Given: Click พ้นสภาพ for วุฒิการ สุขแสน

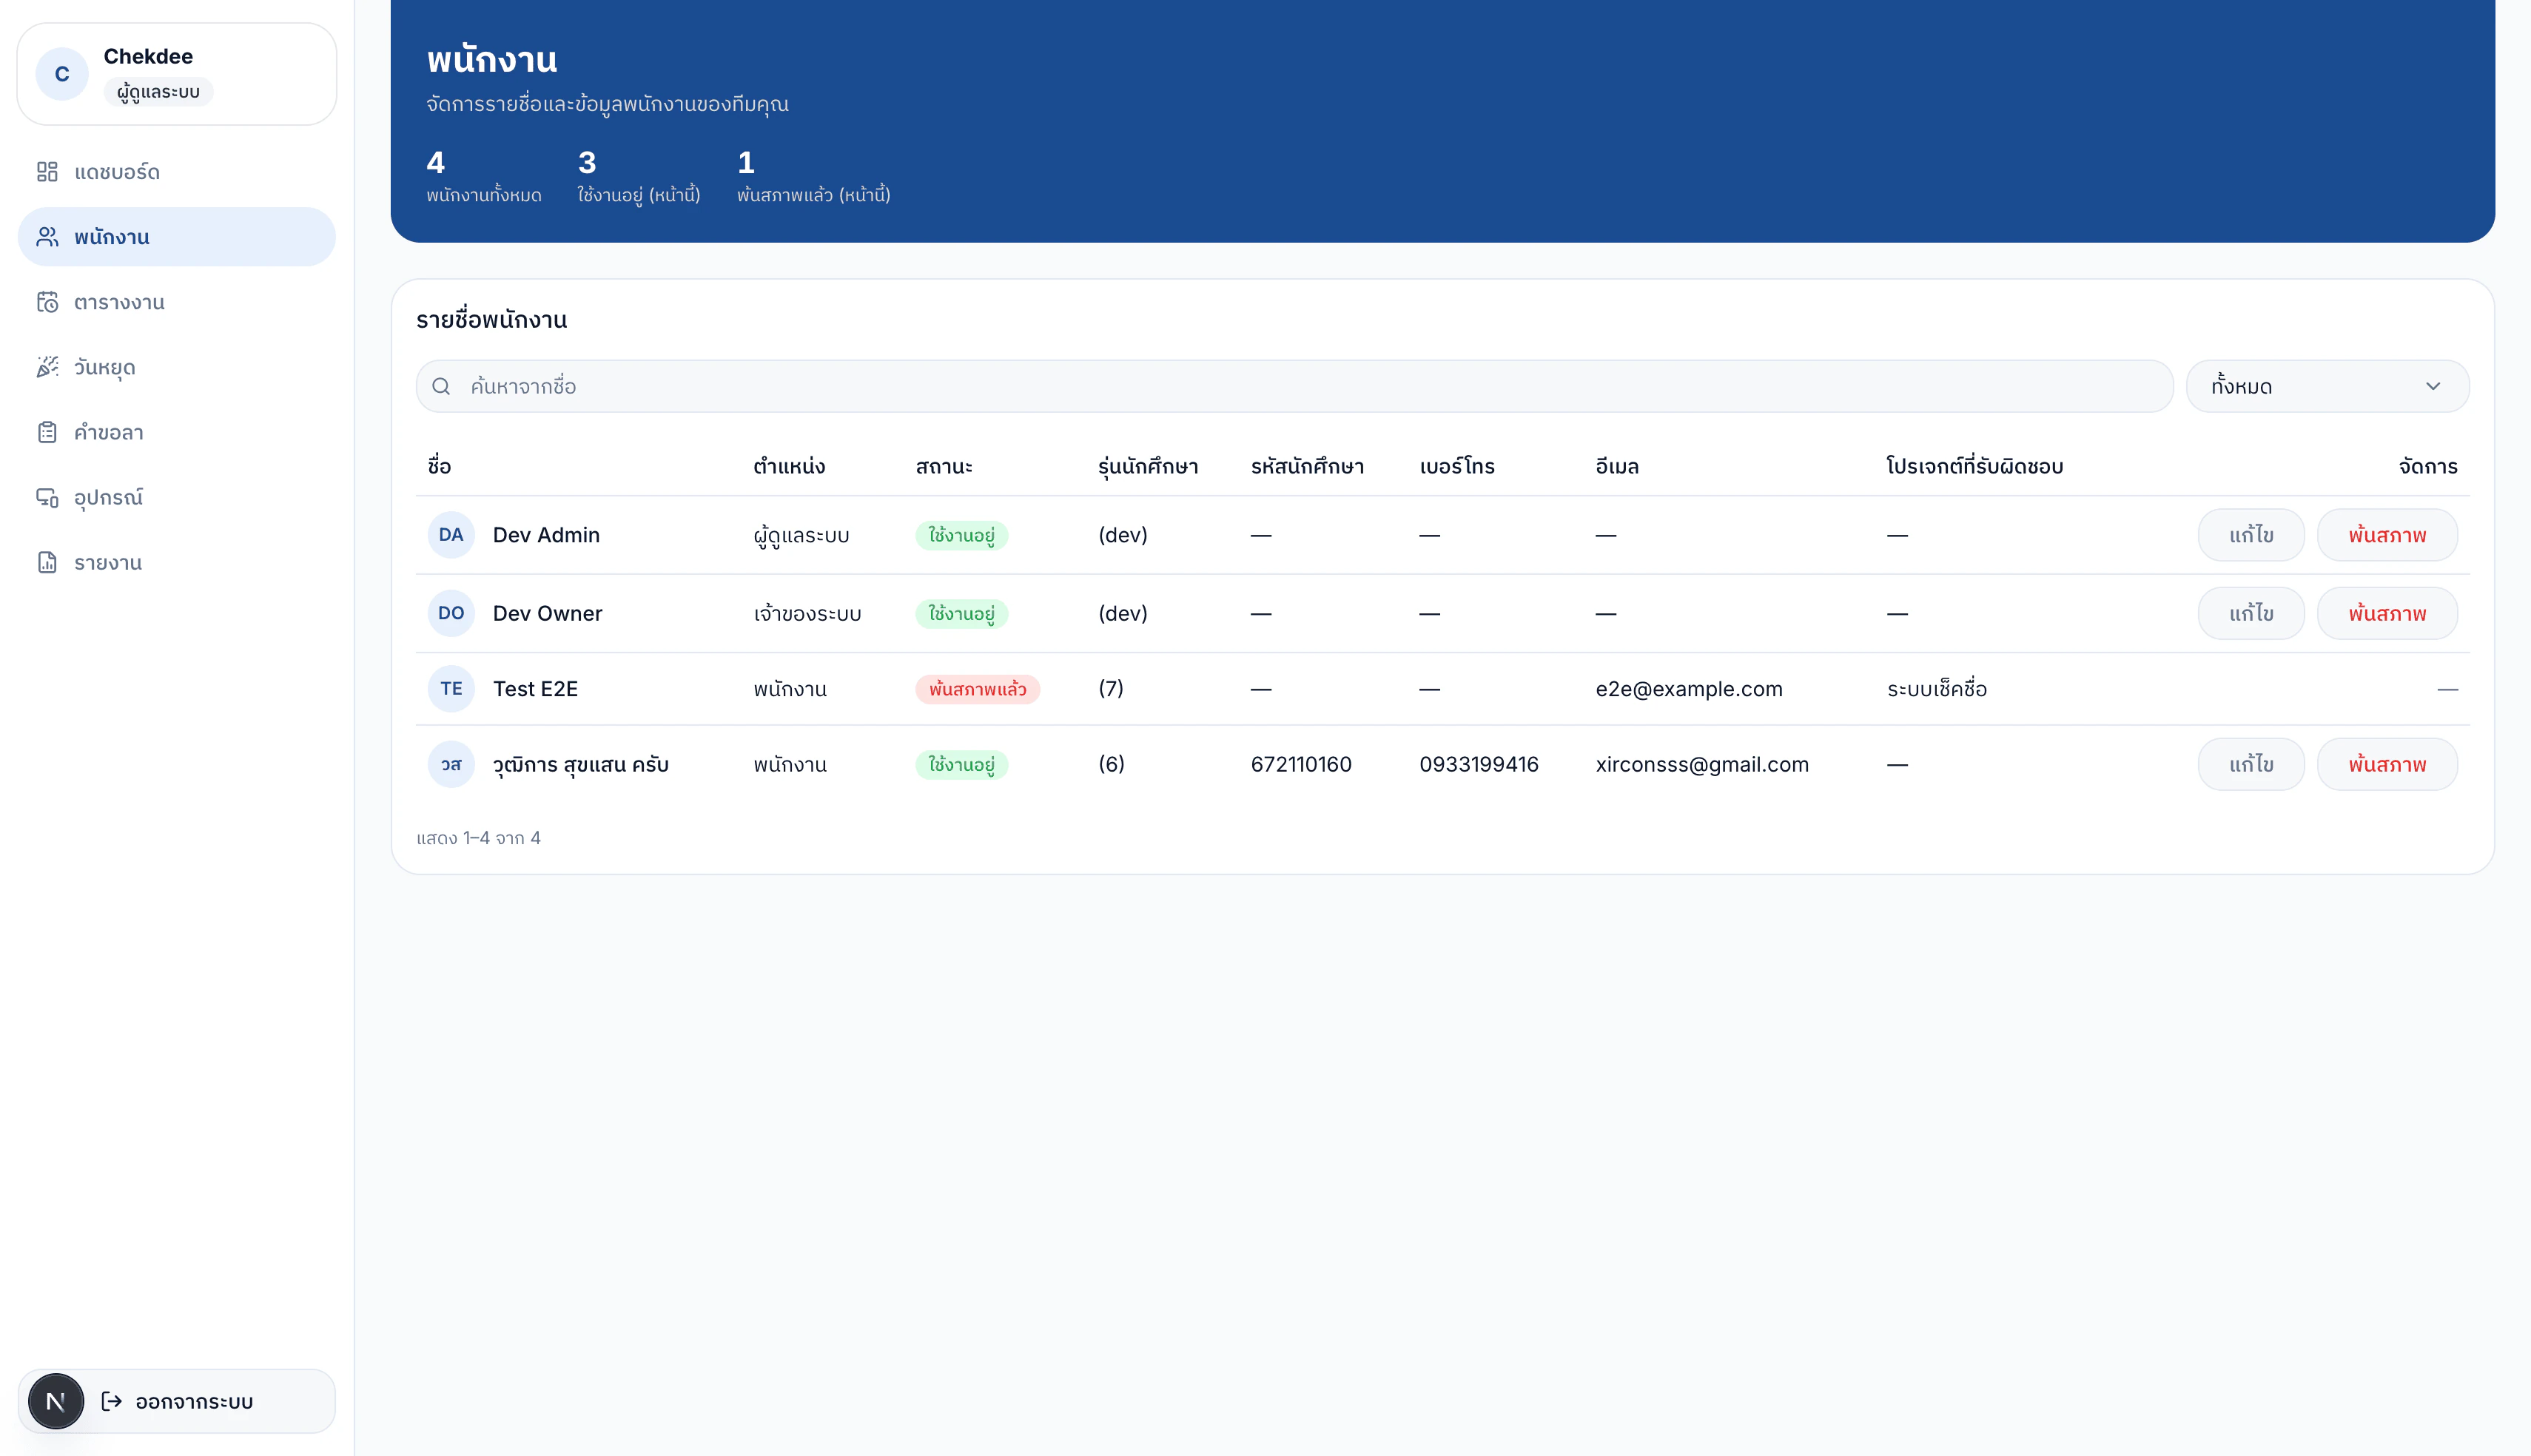Looking at the screenshot, I should tap(2387, 764).
